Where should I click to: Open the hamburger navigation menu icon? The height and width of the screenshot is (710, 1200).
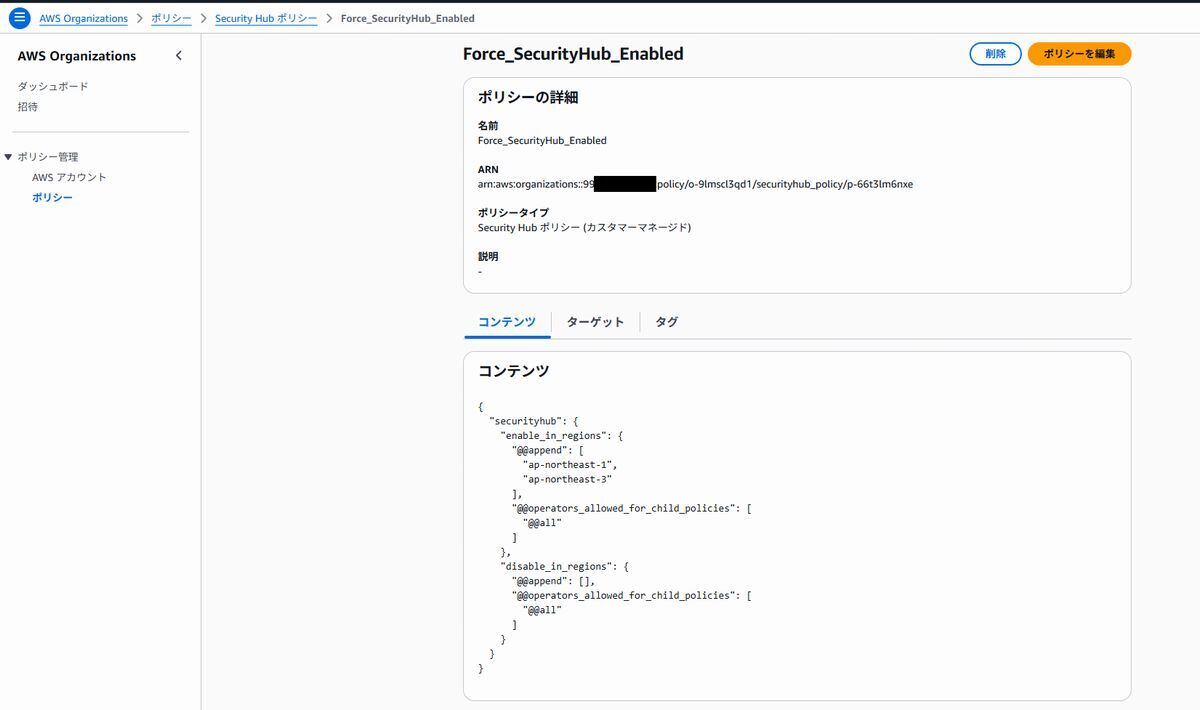[19, 18]
